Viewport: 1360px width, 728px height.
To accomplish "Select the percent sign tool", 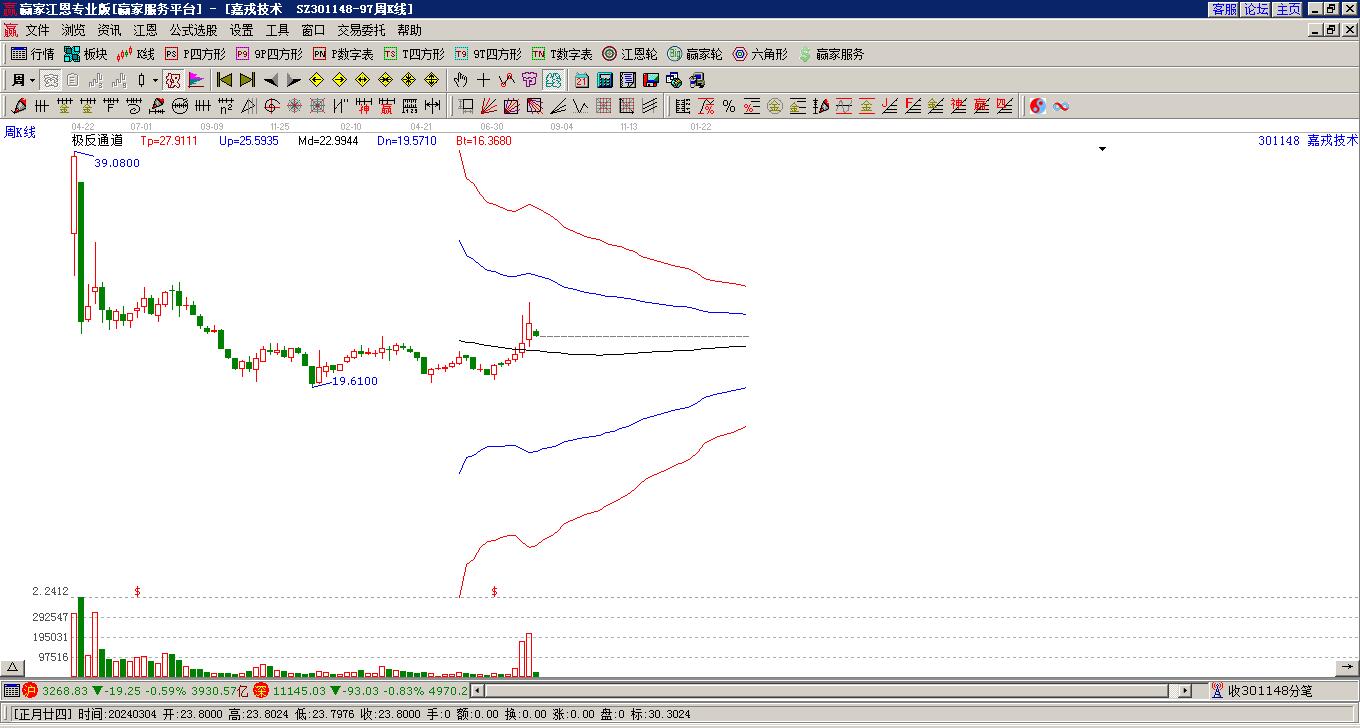I will 729,106.
